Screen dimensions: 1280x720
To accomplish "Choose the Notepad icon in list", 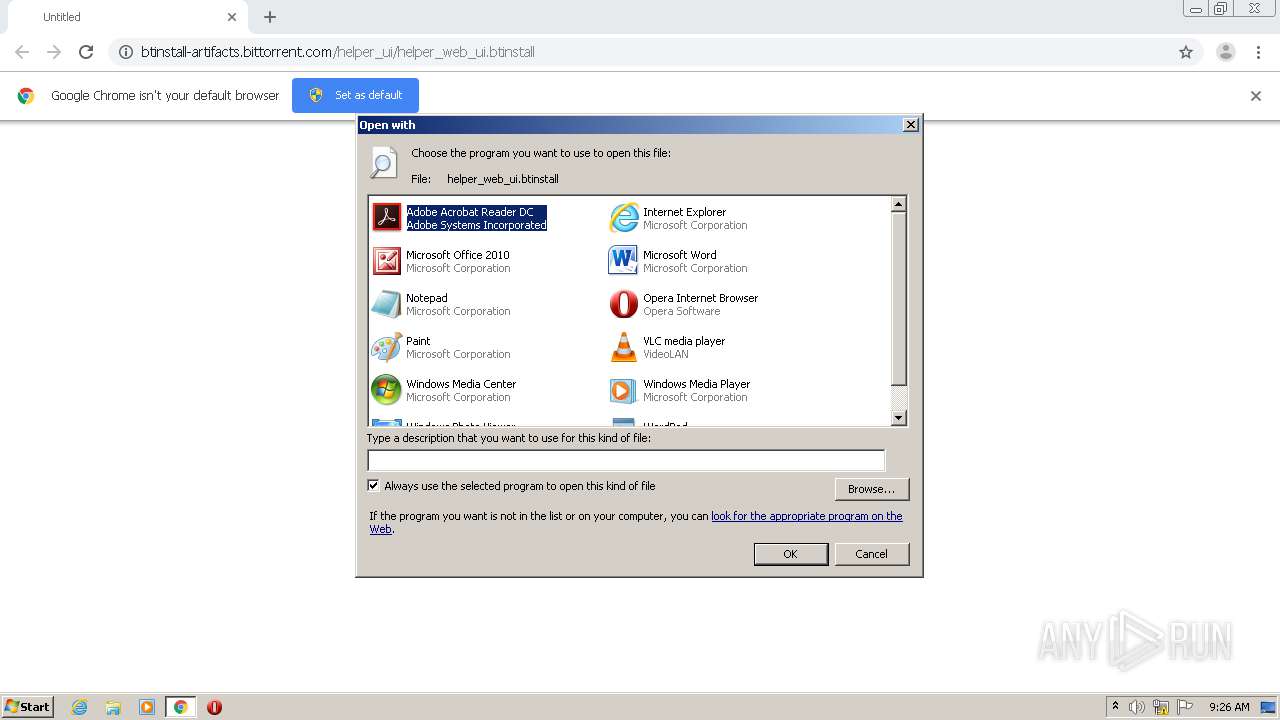I will tap(386, 303).
